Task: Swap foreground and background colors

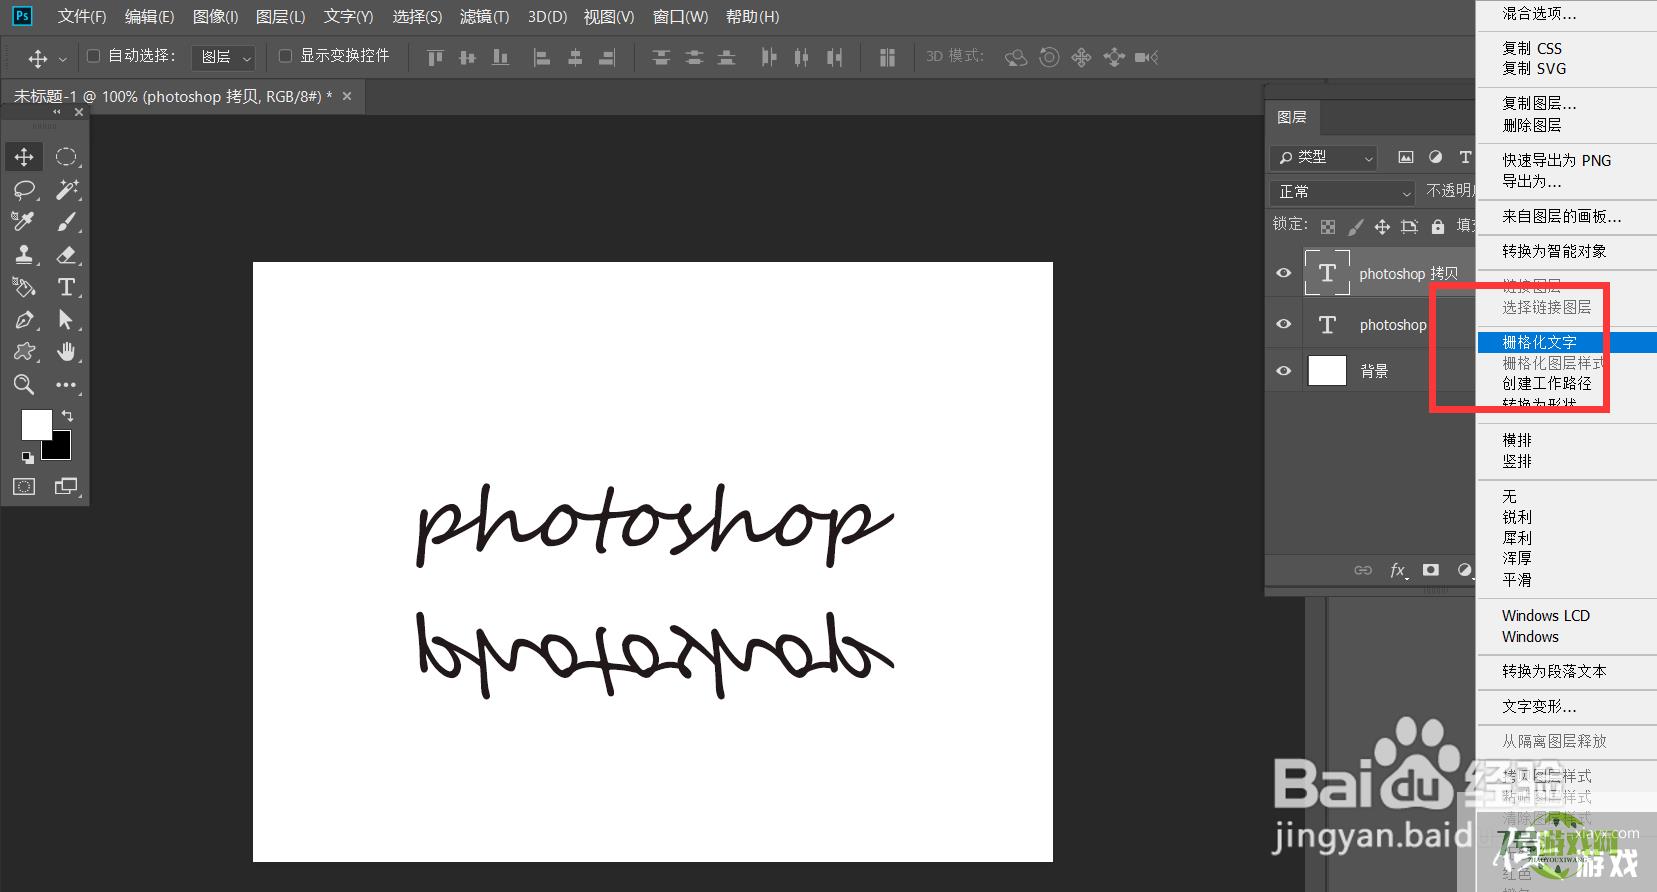Action: coord(67,415)
